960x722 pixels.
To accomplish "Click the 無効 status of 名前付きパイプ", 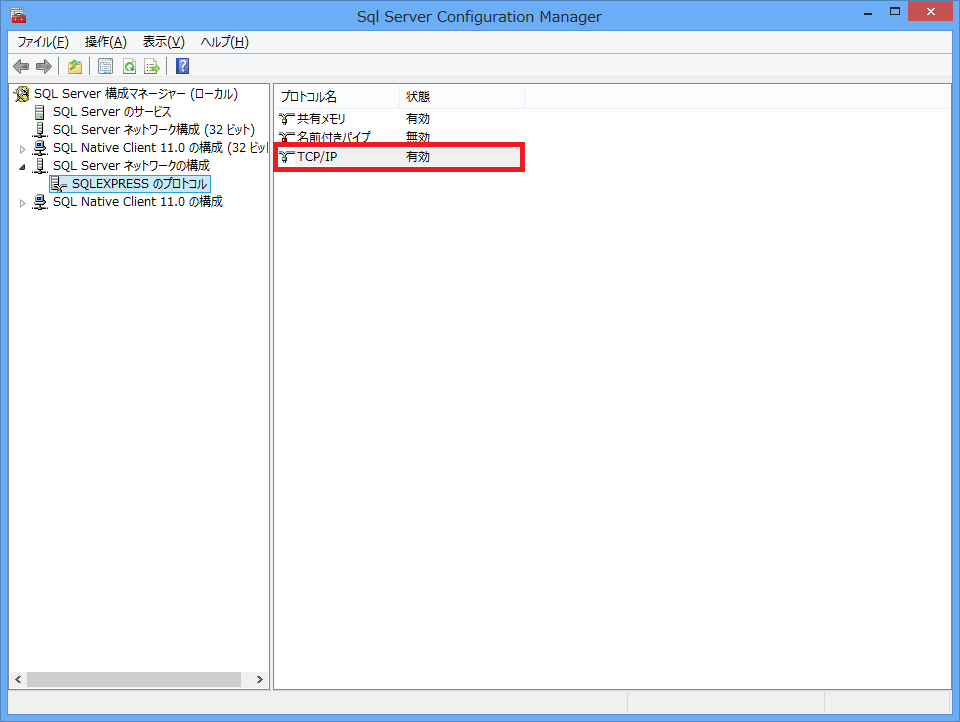I will [x=418, y=137].
